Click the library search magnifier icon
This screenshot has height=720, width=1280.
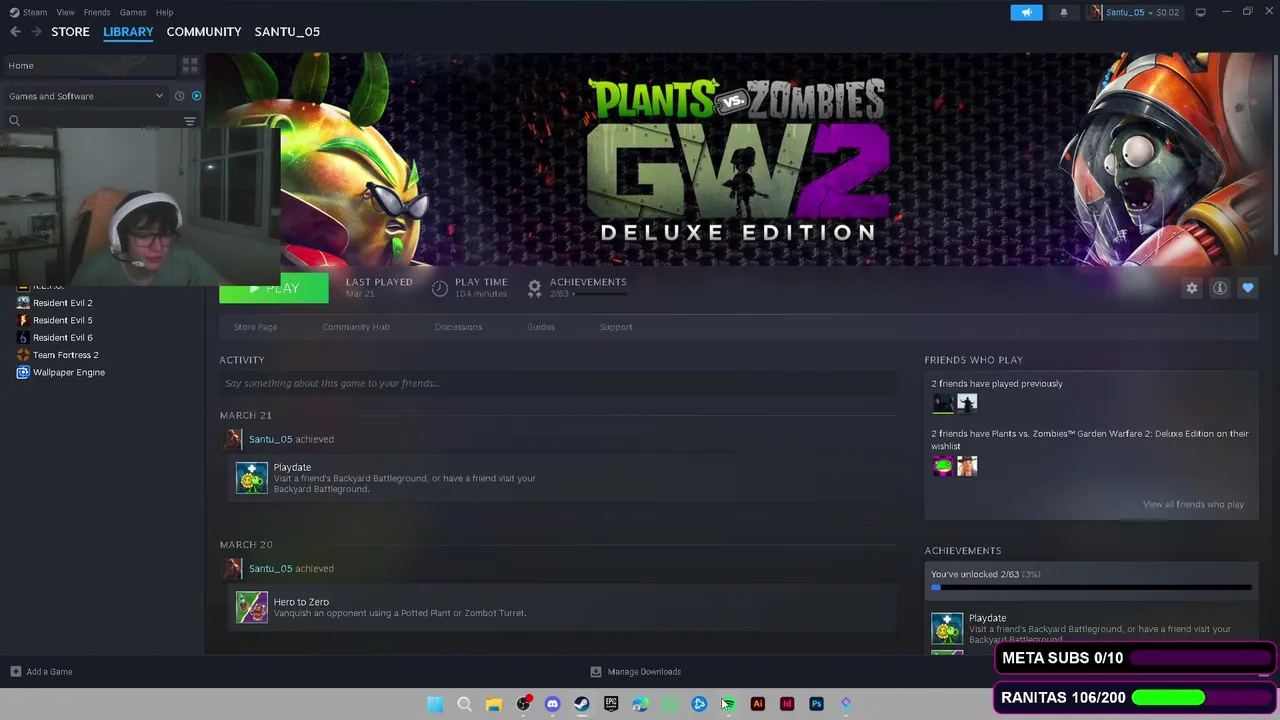coord(14,121)
